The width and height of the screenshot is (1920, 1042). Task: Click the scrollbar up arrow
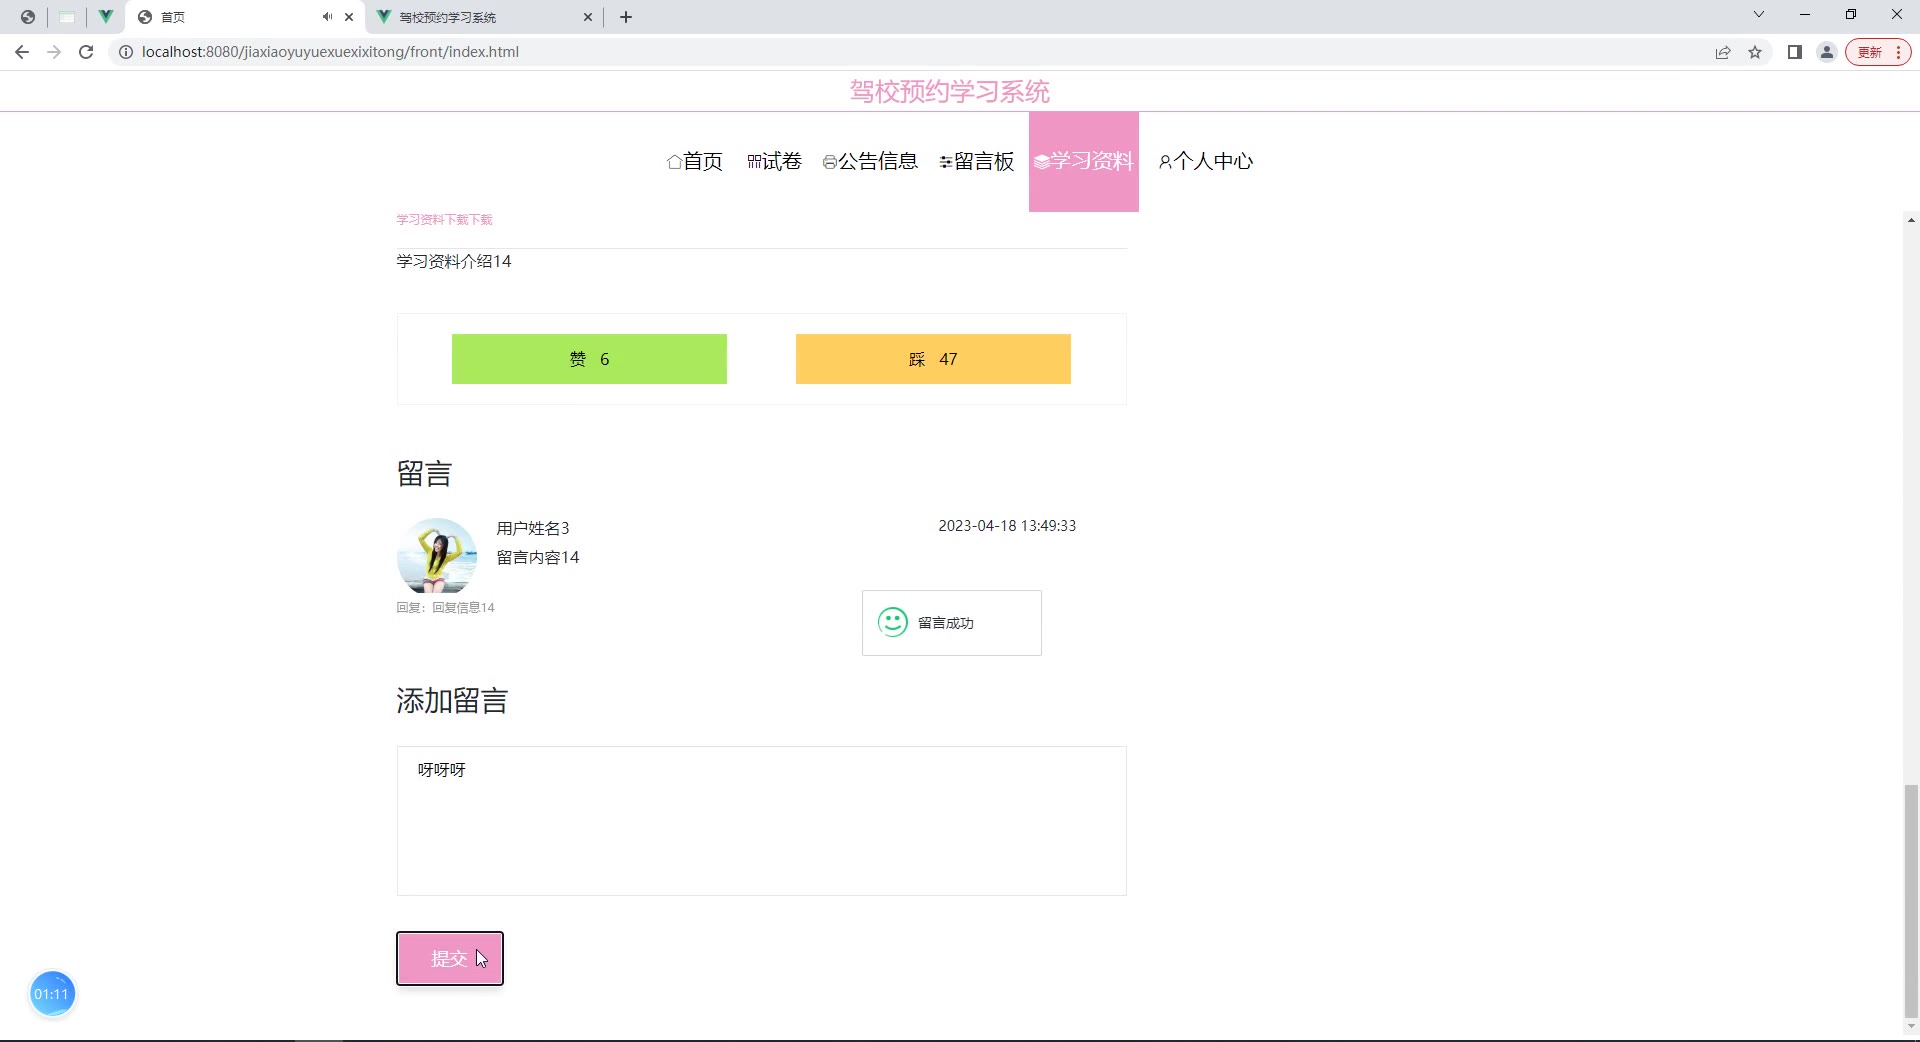1911,220
